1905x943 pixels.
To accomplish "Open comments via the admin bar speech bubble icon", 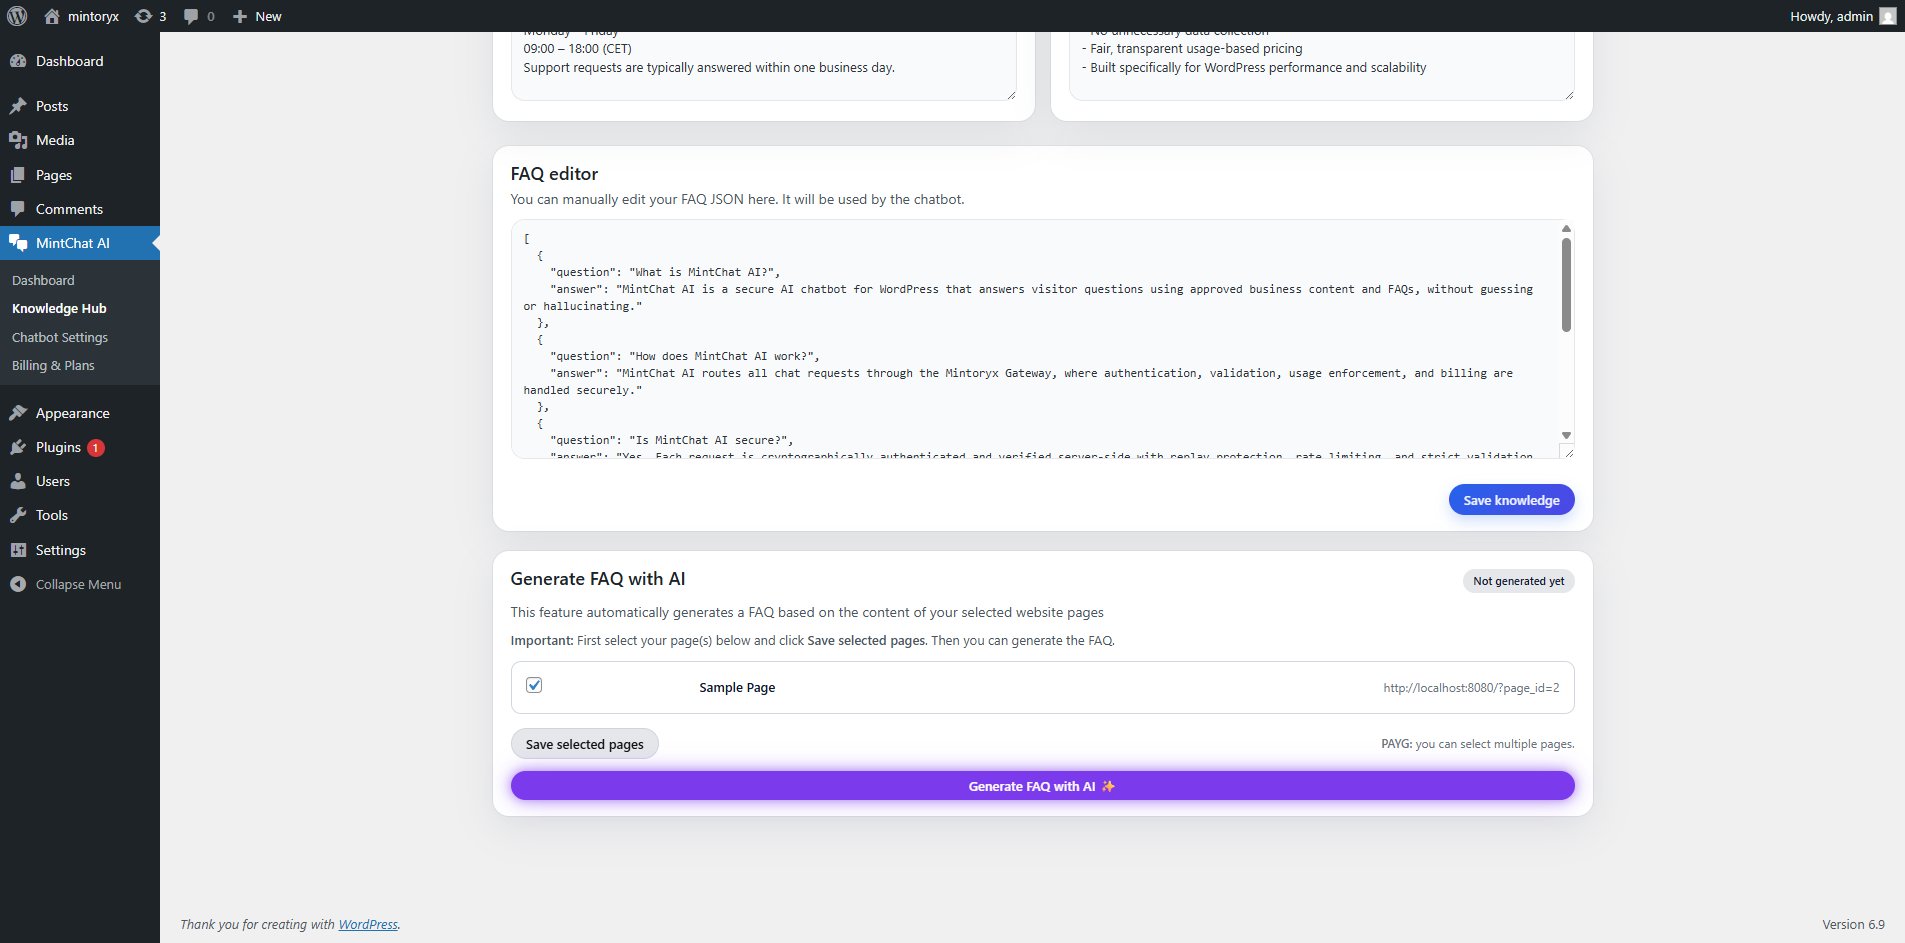I will click(190, 16).
